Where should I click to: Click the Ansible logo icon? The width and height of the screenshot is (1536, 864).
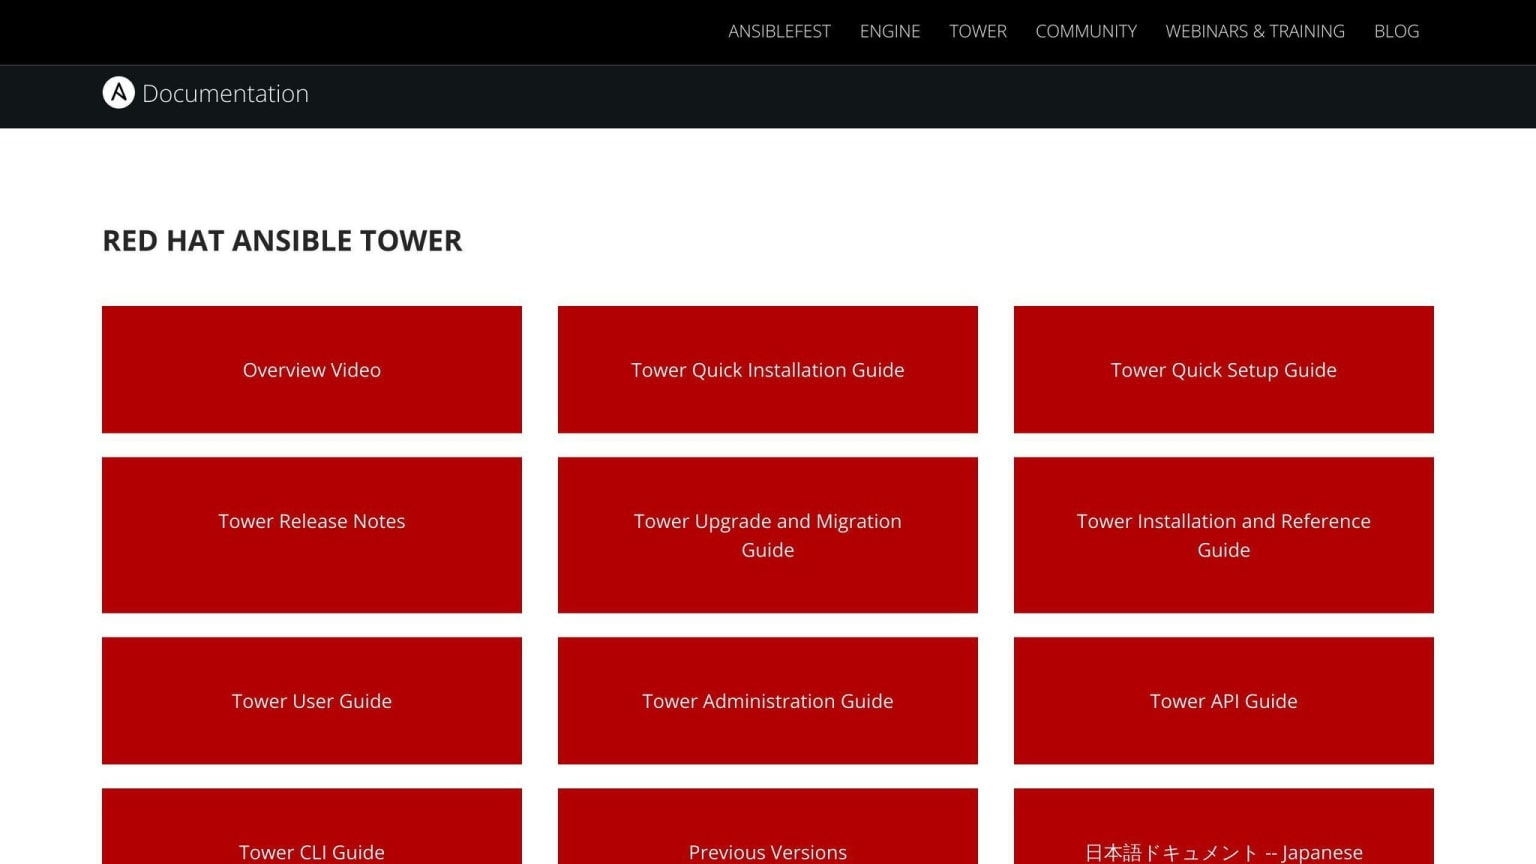click(x=118, y=93)
